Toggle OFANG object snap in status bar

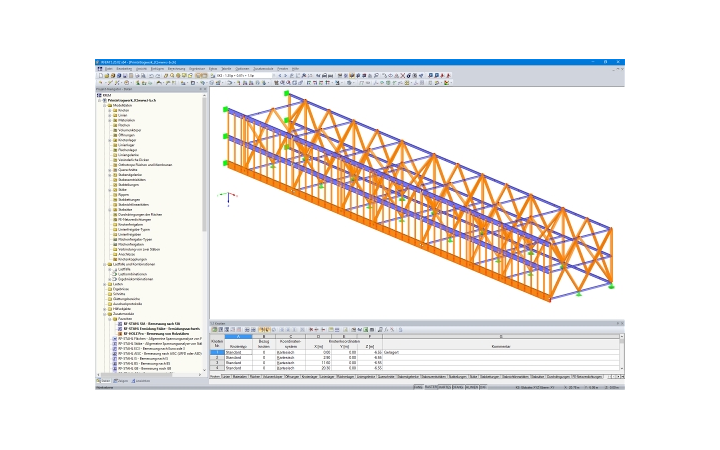point(458,388)
